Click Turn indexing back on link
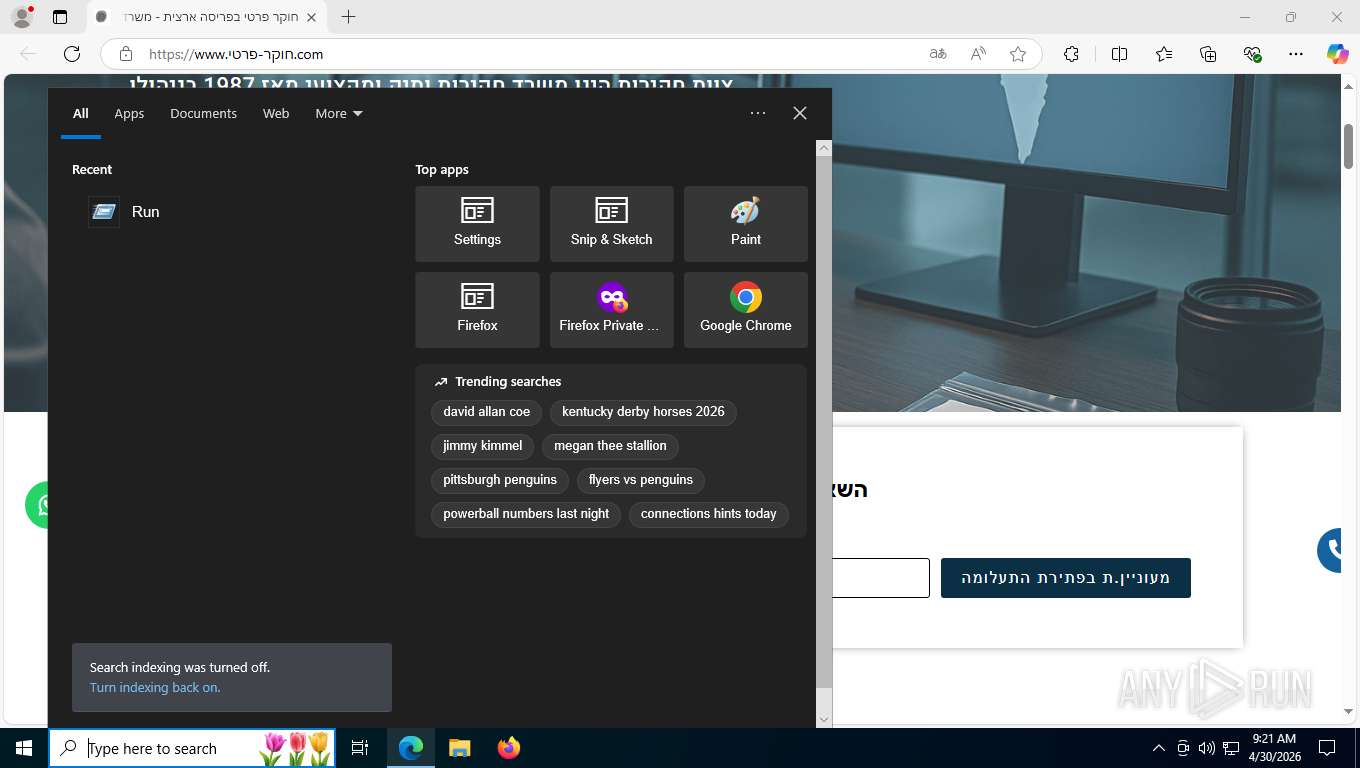The height and width of the screenshot is (768, 1360). pyautogui.click(x=154, y=688)
